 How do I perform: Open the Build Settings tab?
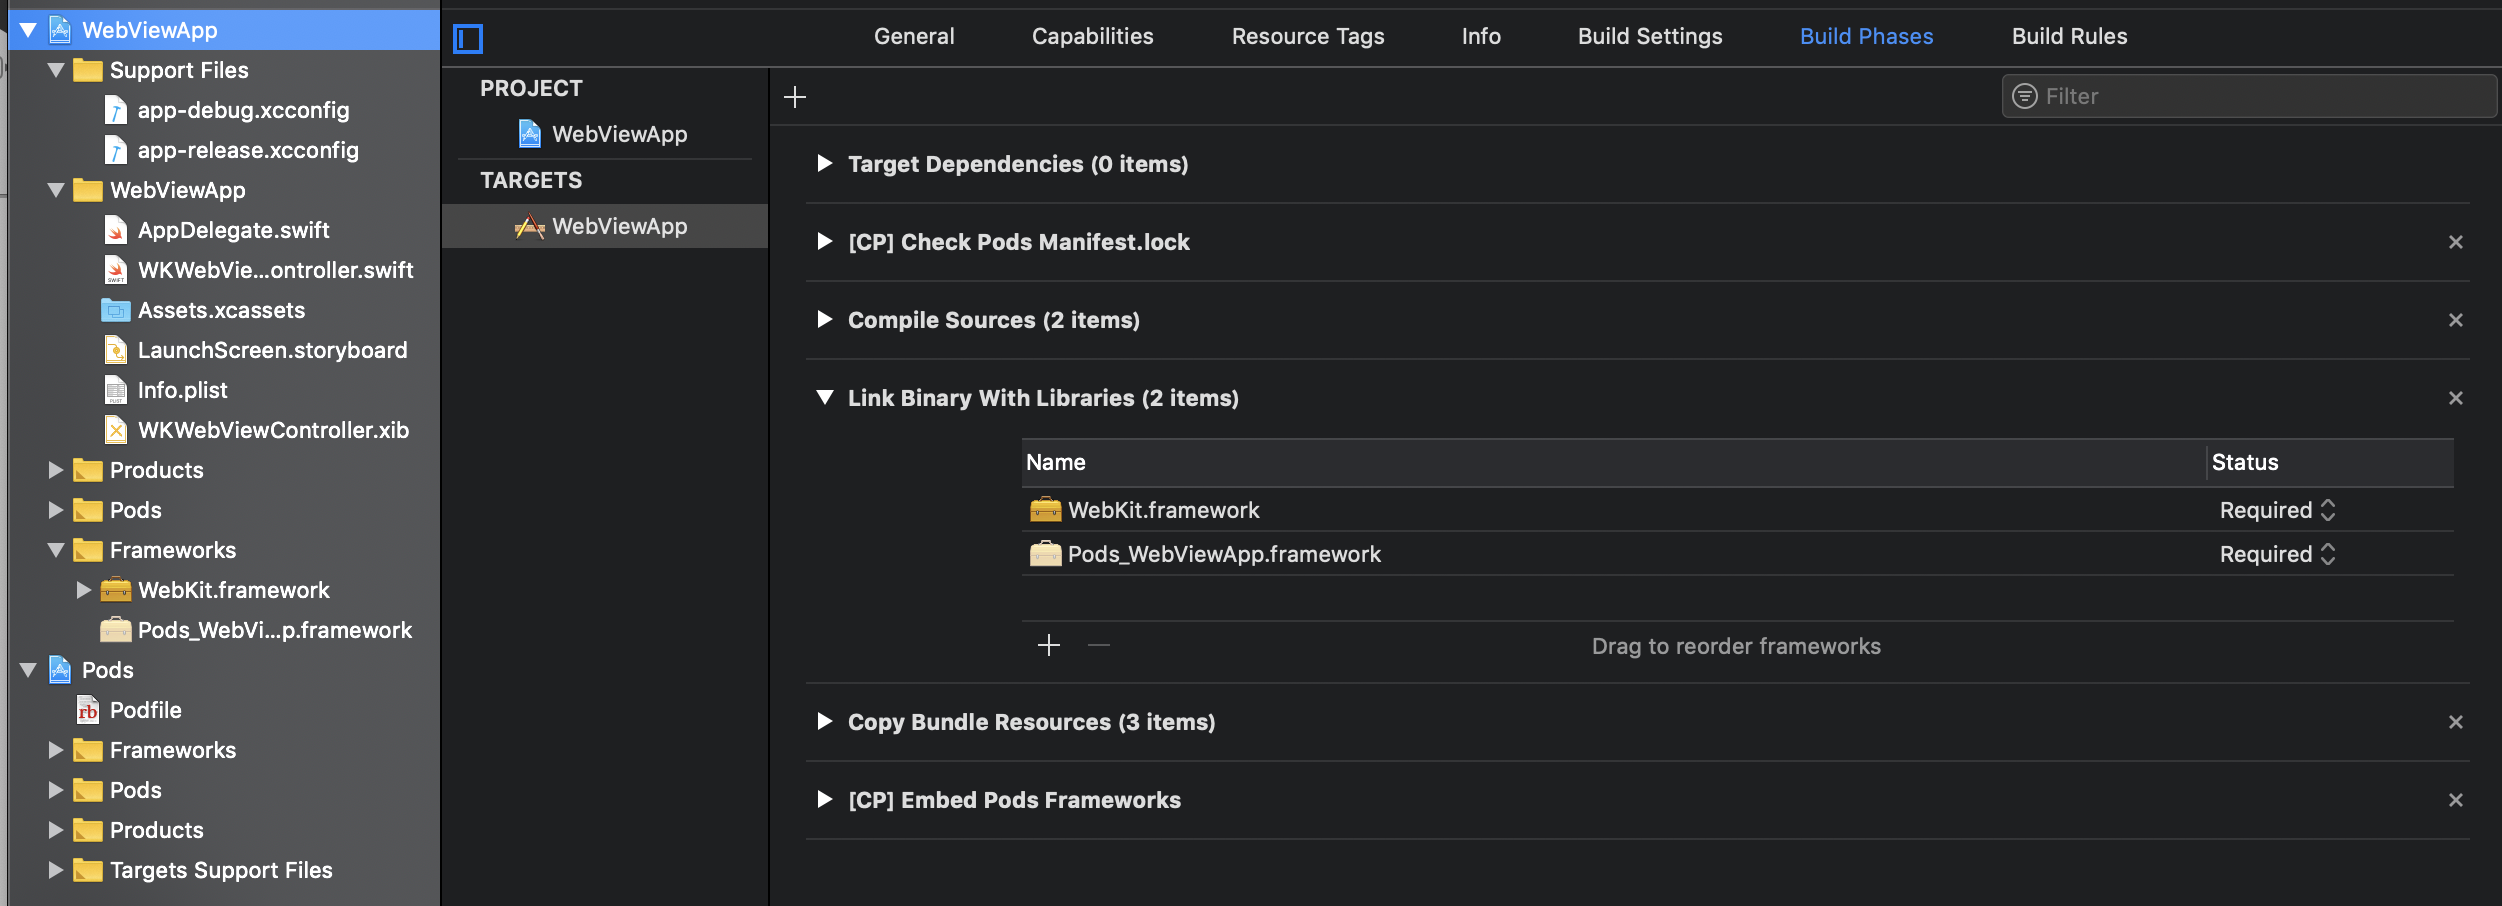pos(1650,36)
